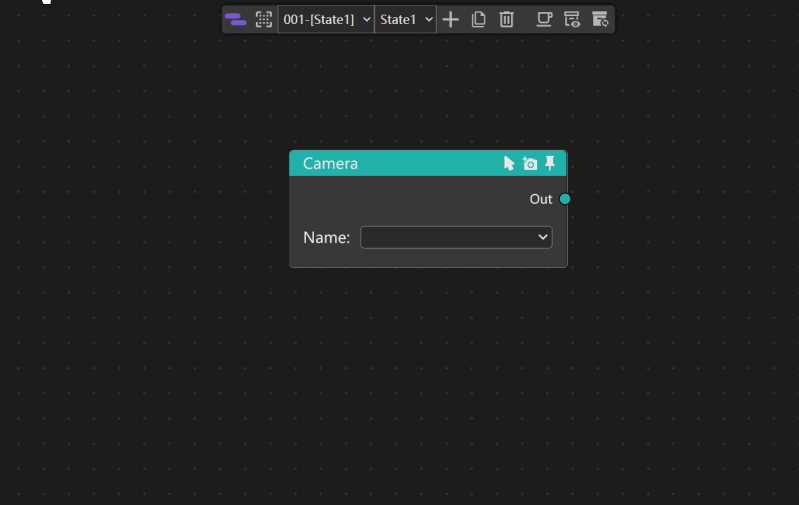Click the archive refresh icon

[600, 19]
